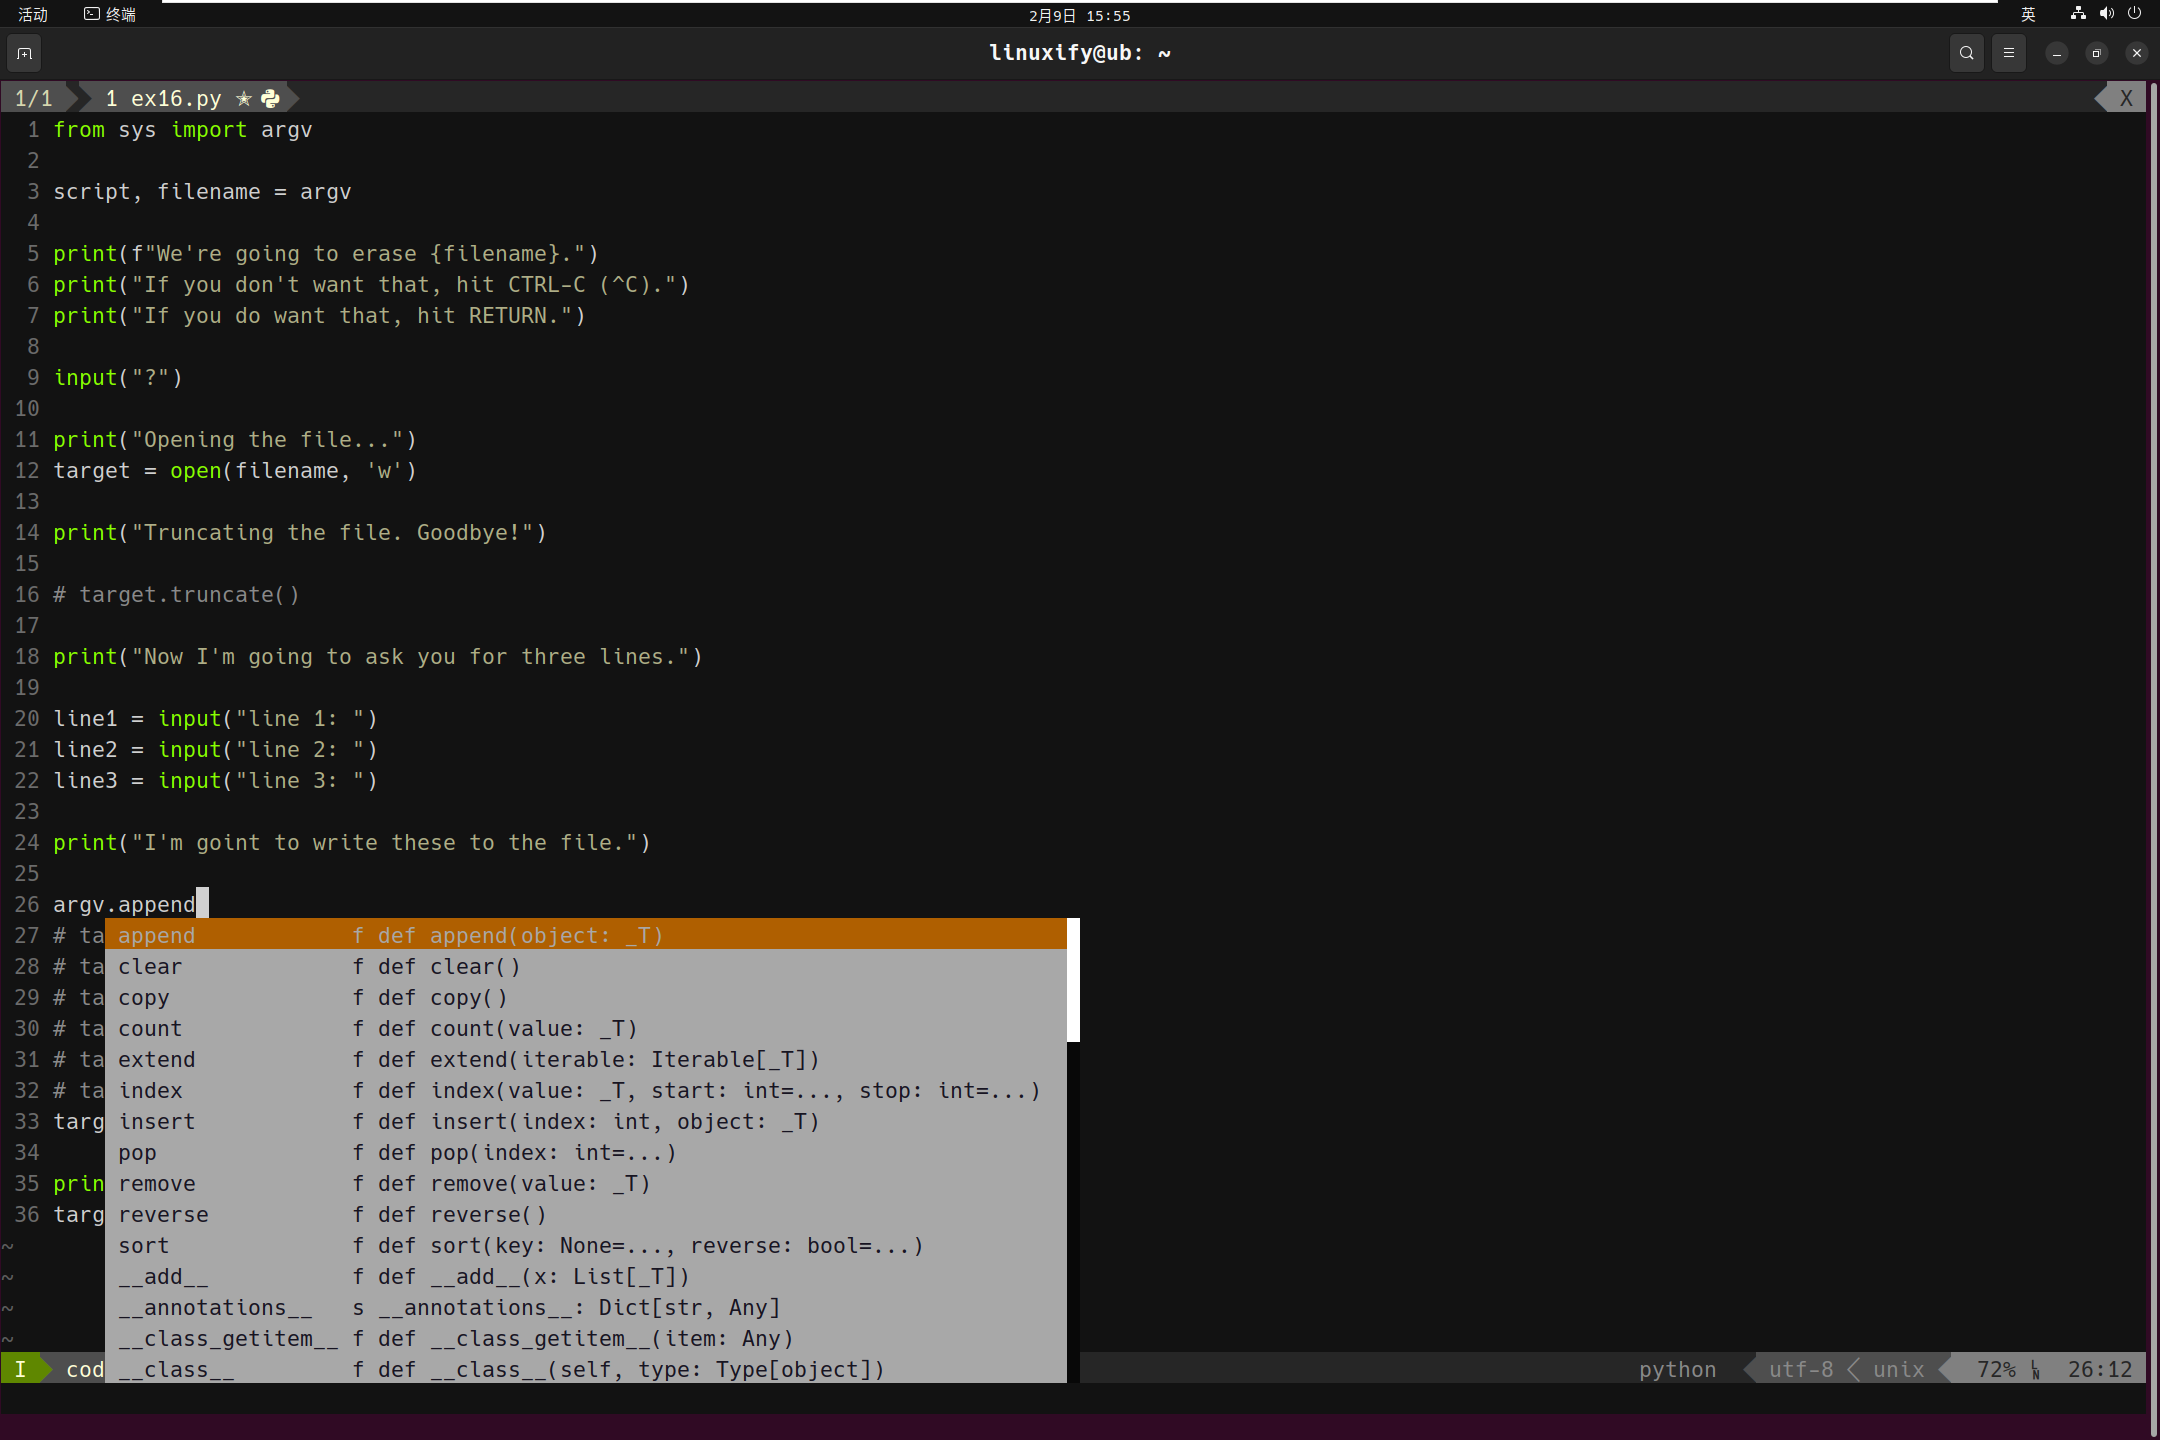
Task: Click the terminal search icon
Action: (1966, 53)
